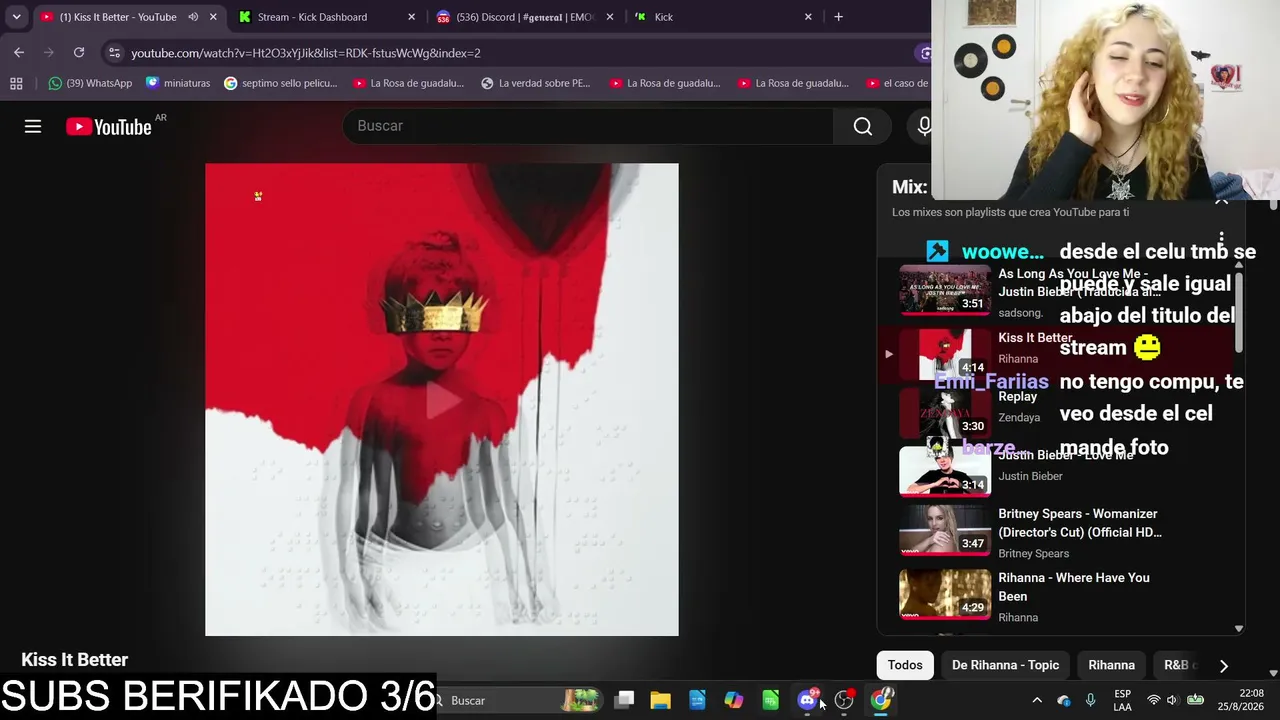Open Task View on the taskbar
1280x720 pixels.
(624, 700)
